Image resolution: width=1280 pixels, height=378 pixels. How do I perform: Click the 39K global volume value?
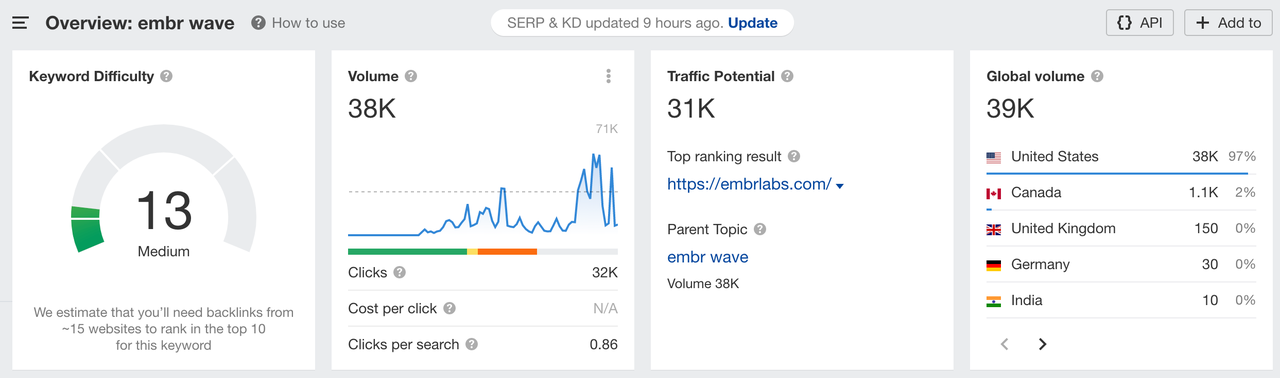(1011, 108)
